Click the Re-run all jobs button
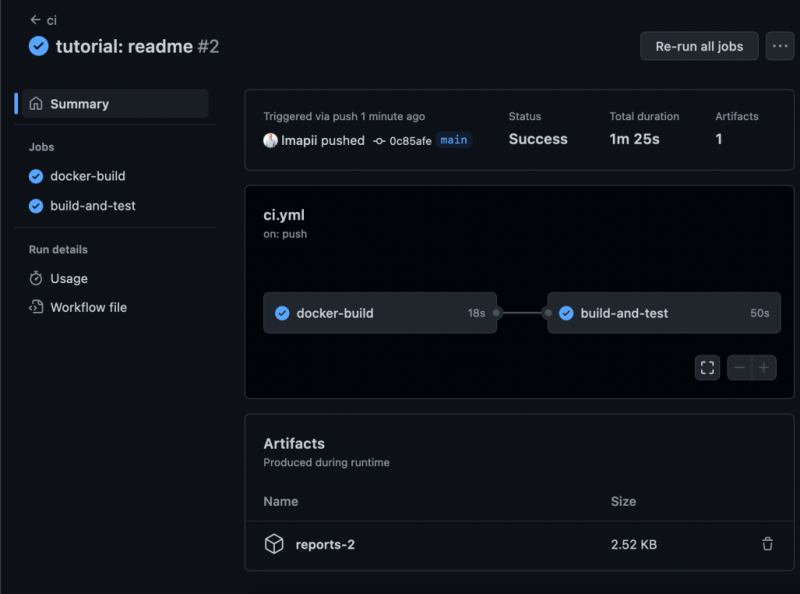Image resolution: width=800 pixels, height=594 pixels. tap(699, 46)
